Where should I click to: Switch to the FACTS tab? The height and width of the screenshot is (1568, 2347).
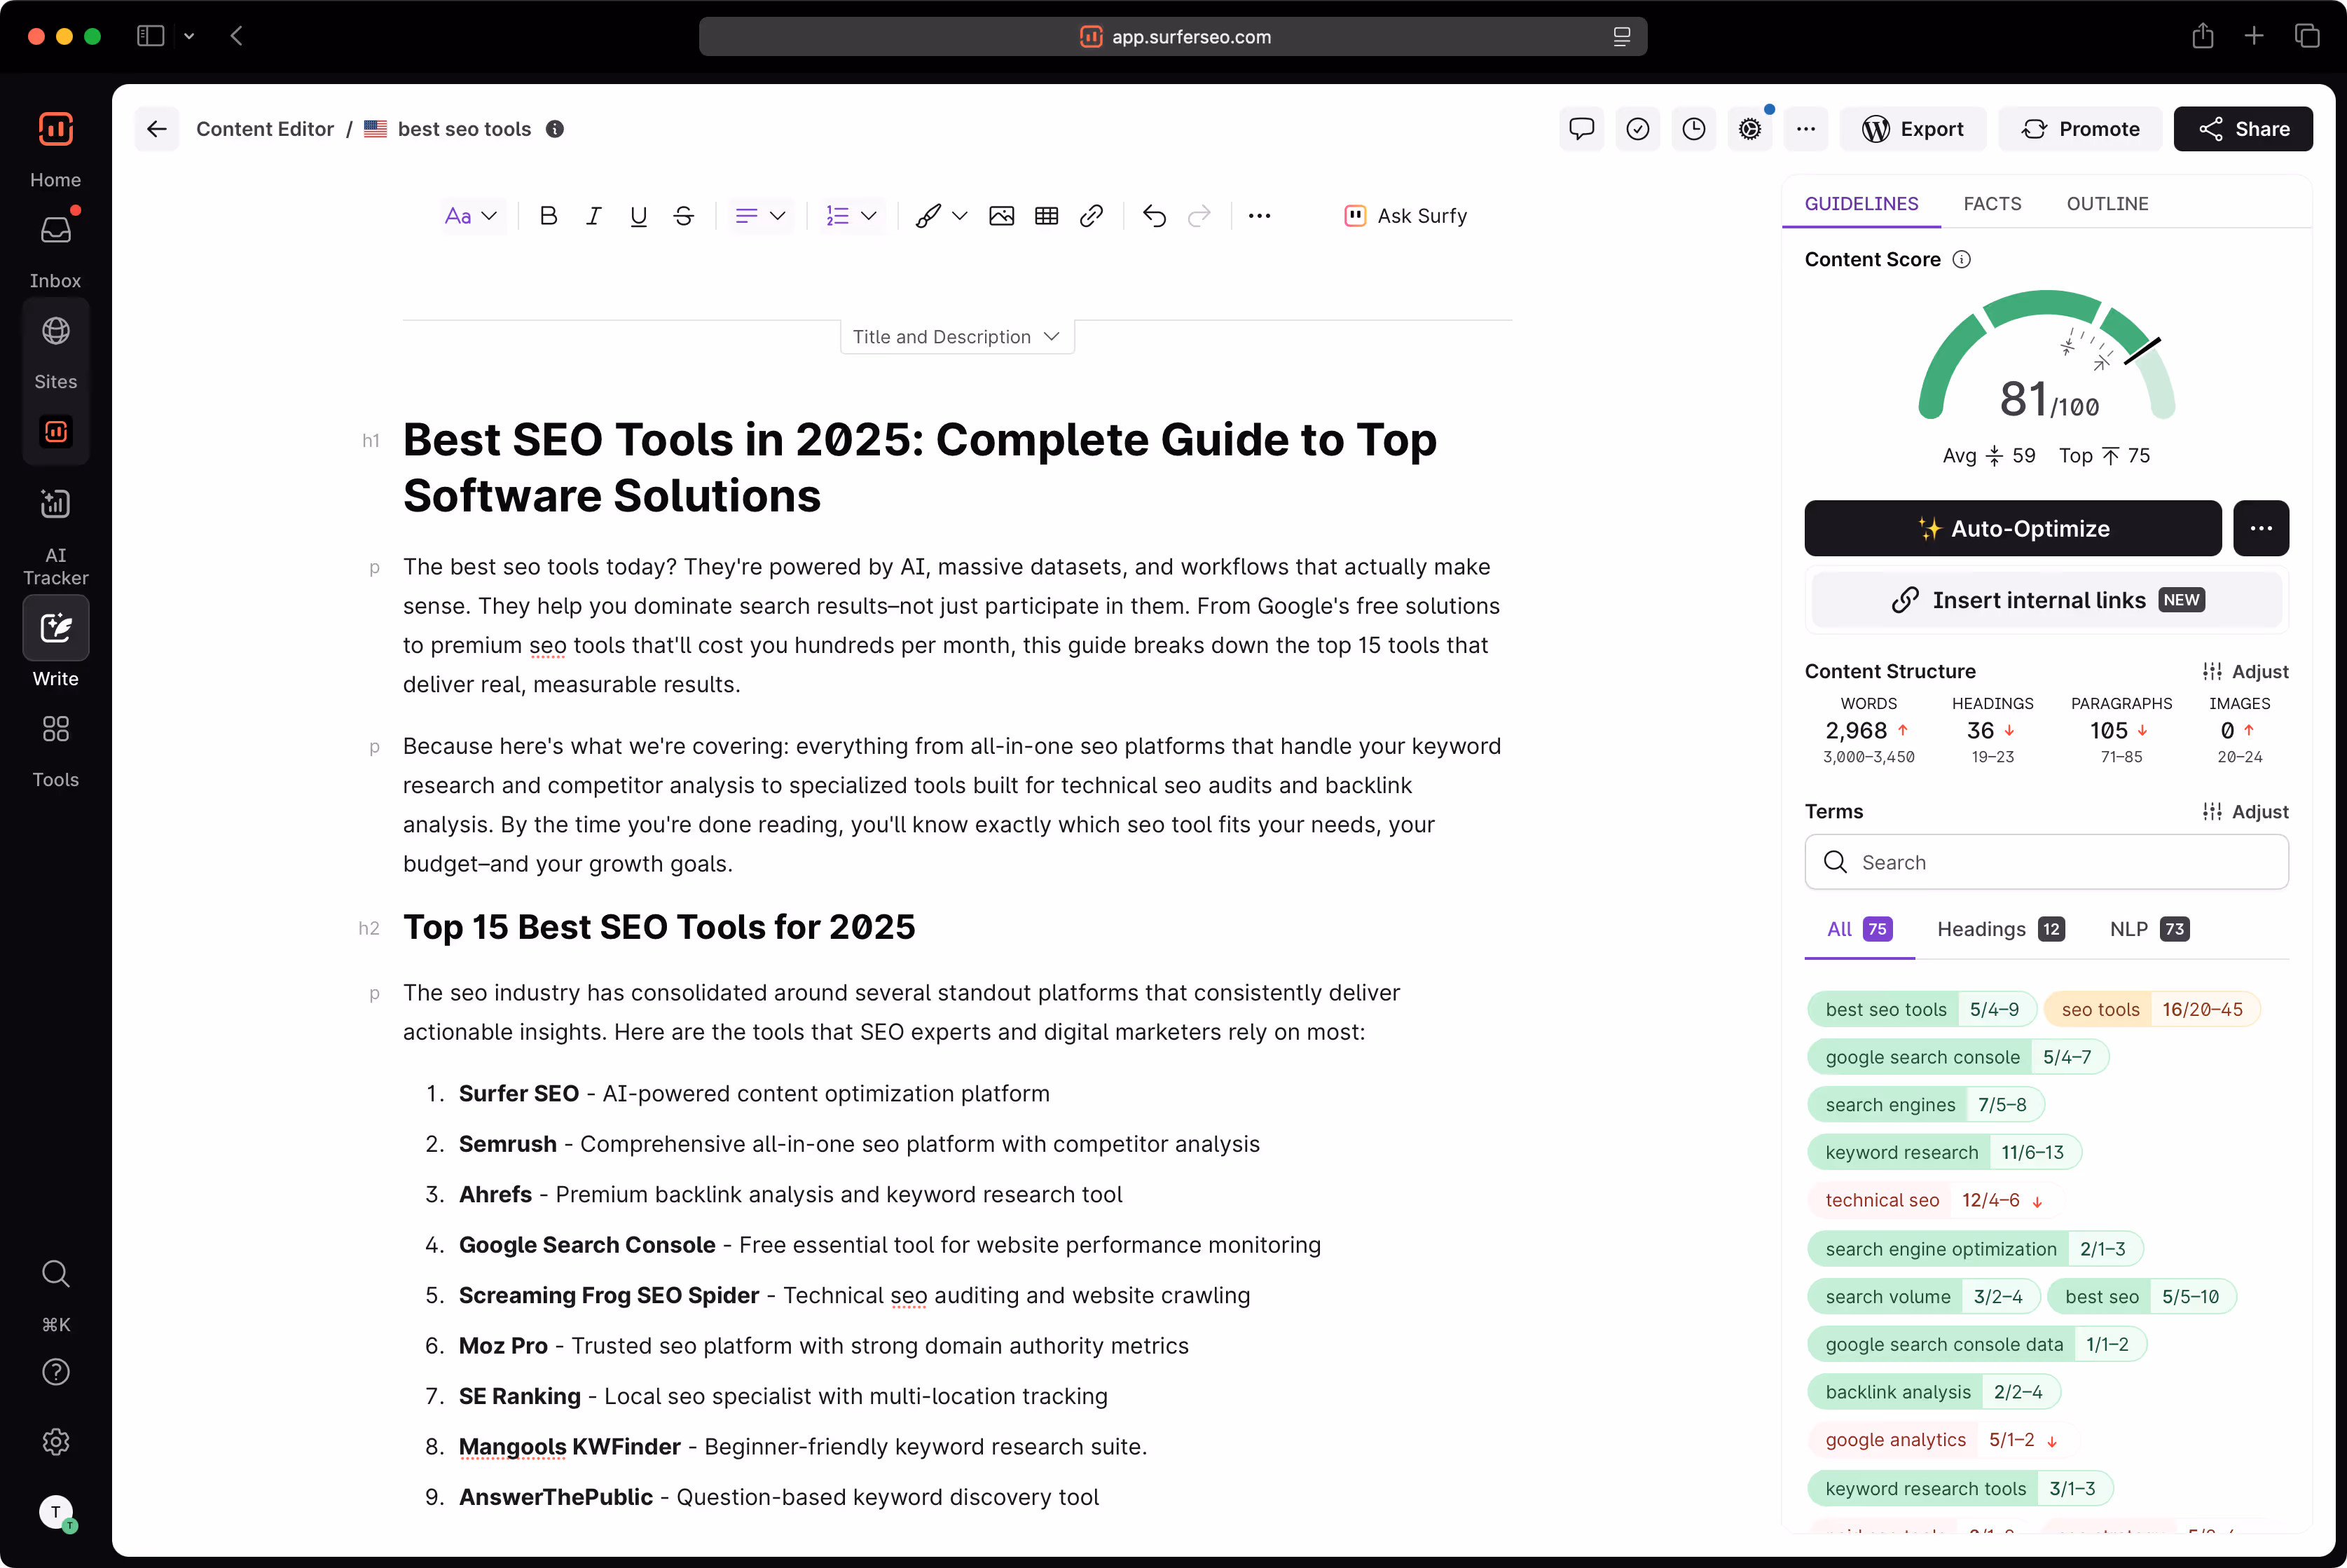(1992, 204)
